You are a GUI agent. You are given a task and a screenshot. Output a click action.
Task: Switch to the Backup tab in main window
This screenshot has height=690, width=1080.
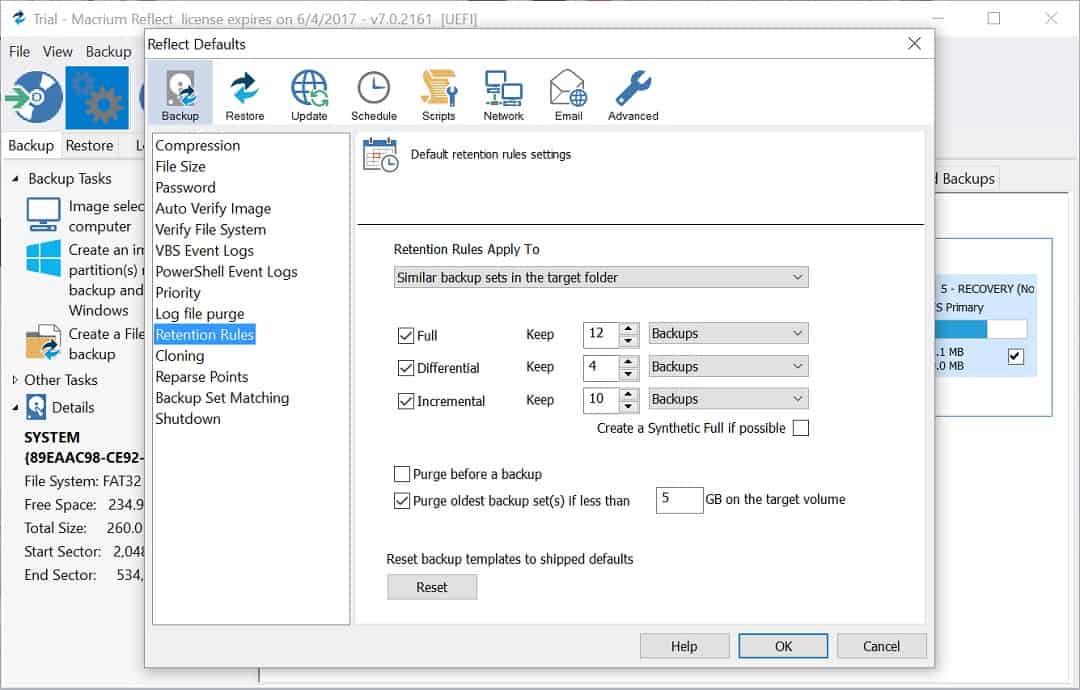31,146
